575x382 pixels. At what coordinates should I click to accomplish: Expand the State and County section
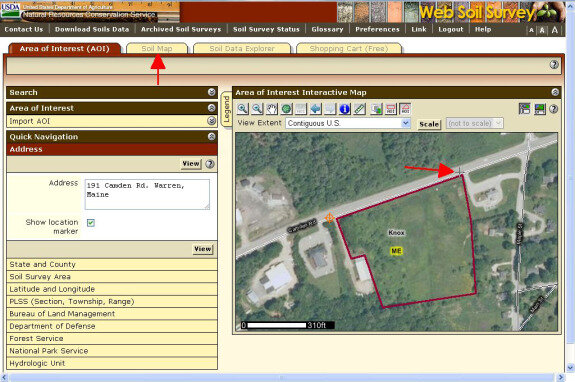(112, 264)
